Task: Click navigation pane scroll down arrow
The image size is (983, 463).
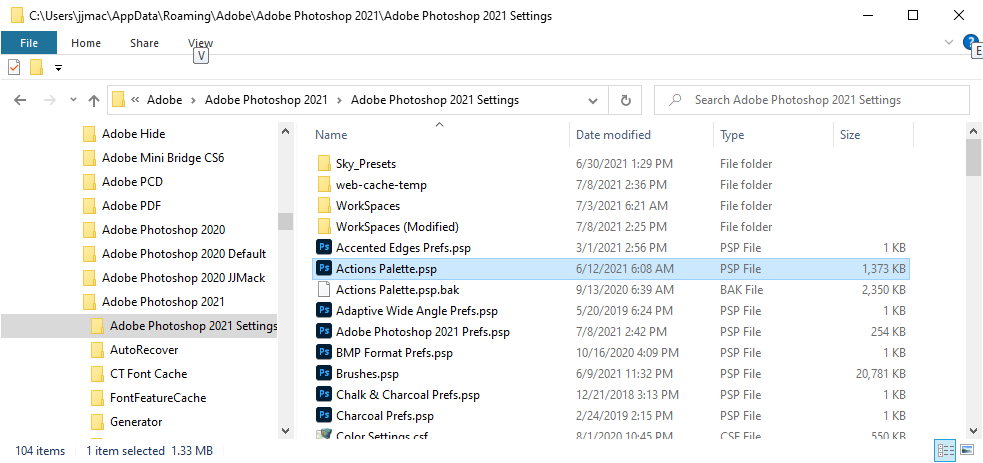Action: [x=285, y=430]
